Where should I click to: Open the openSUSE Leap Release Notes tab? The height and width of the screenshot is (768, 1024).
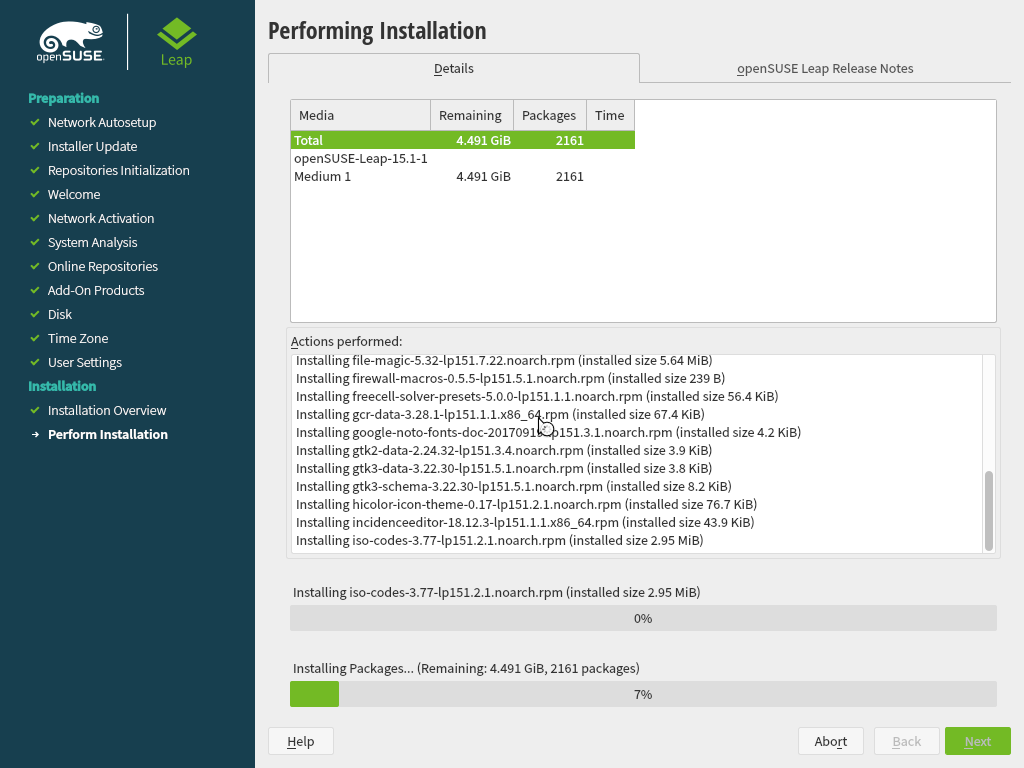pyautogui.click(x=825, y=69)
